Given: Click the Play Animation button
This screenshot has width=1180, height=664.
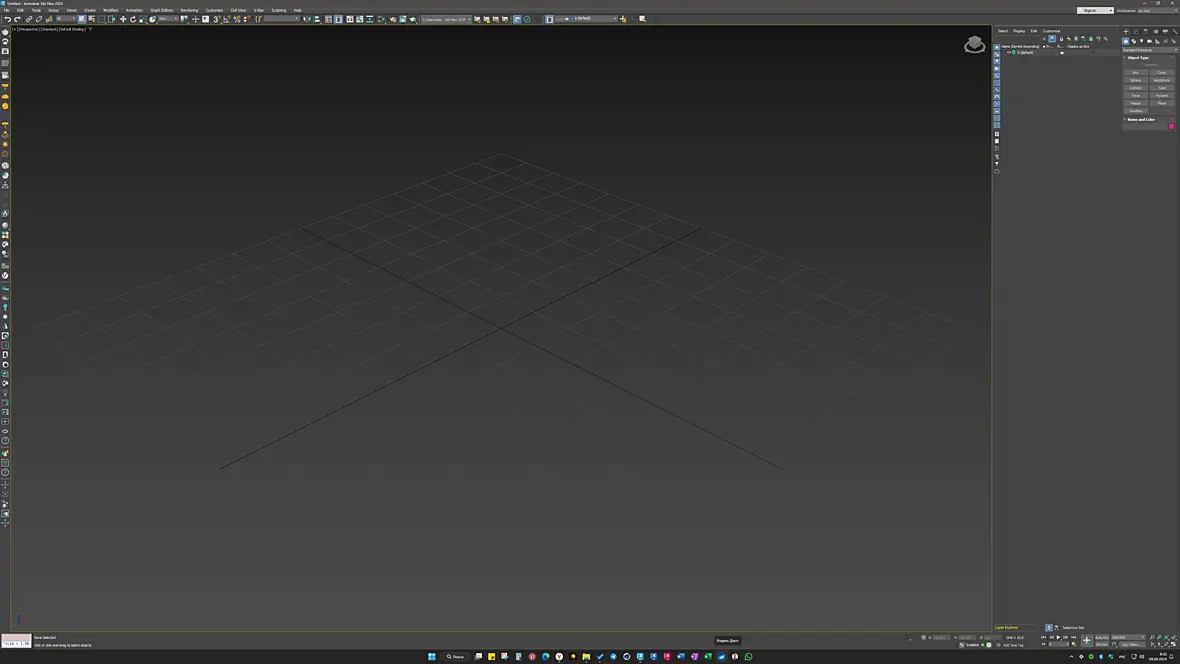Looking at the screenshot, I should [1058, 638].
